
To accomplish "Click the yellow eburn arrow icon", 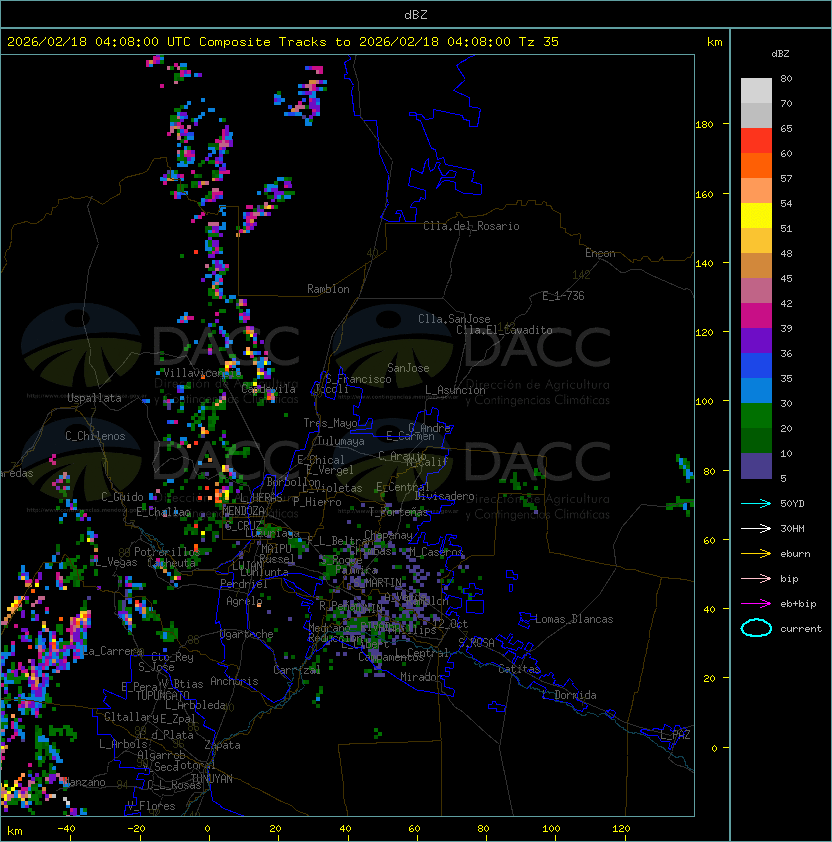I will click(x=756, y=554).
